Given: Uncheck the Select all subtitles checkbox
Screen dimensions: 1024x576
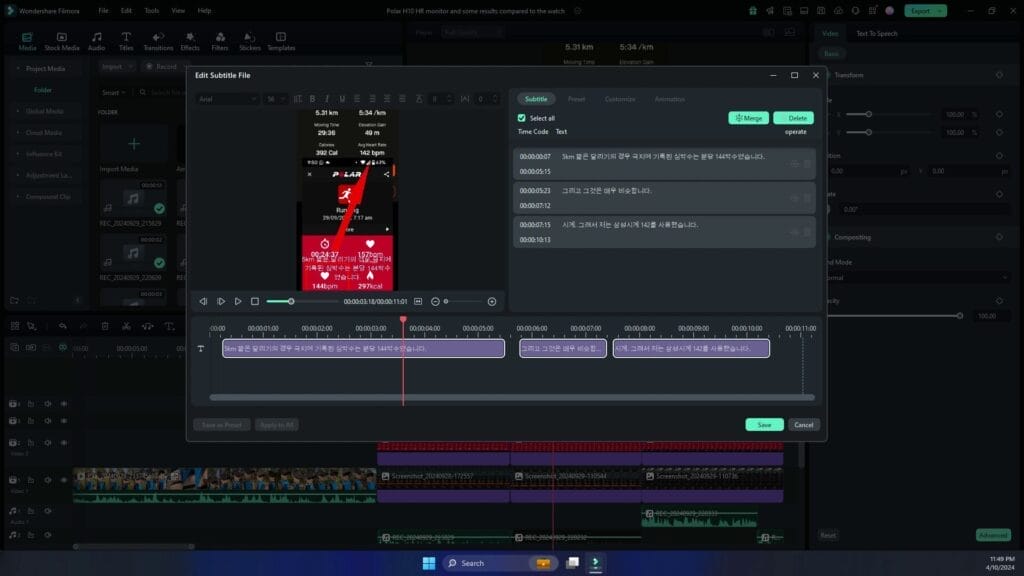Looking at the screenshot, I should tap(522, 117).
